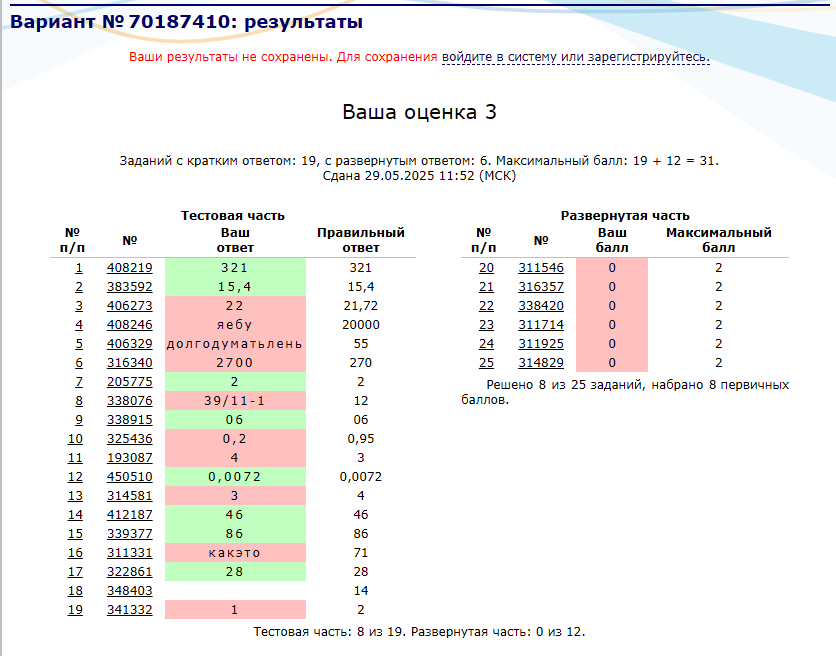Screen dimensions: 836x656
Task: Open the login or register link
Action: pos(576,57)
